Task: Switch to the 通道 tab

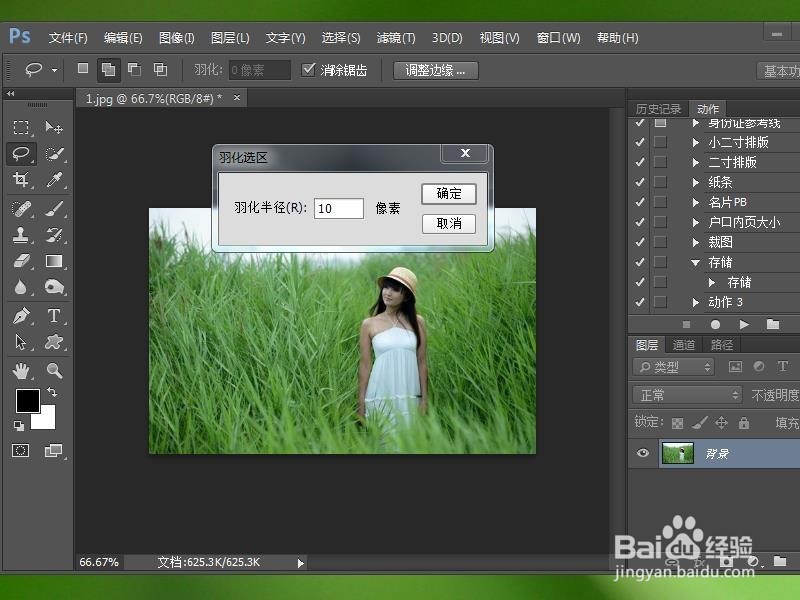Action: [684, 345]
